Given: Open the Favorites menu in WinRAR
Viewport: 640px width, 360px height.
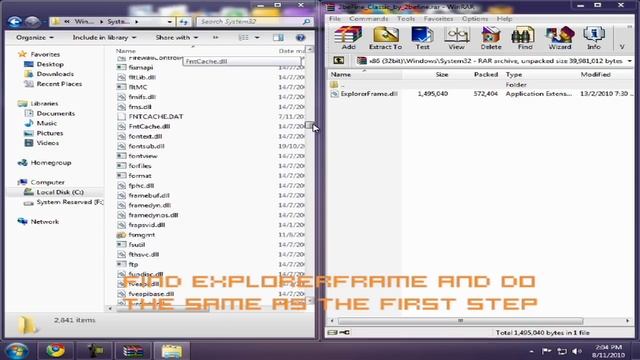Looking at the screenshot, I should pos(438,19).
